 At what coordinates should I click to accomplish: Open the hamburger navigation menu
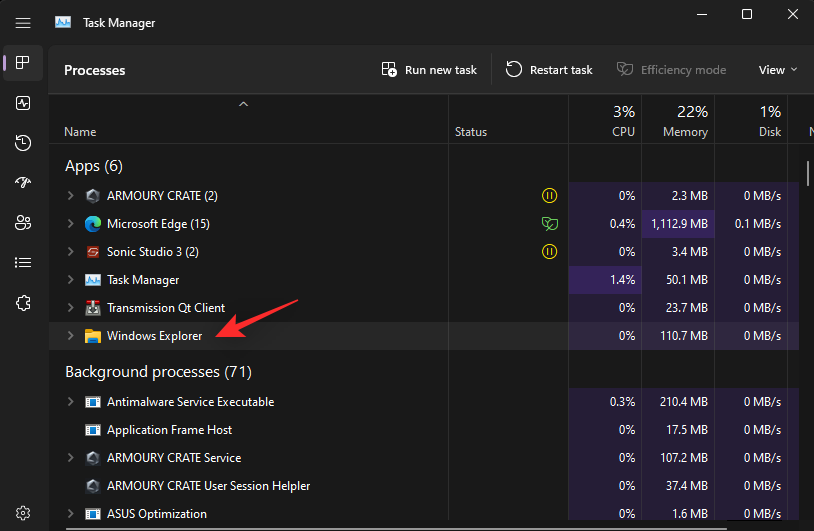(x=23, y=22)
